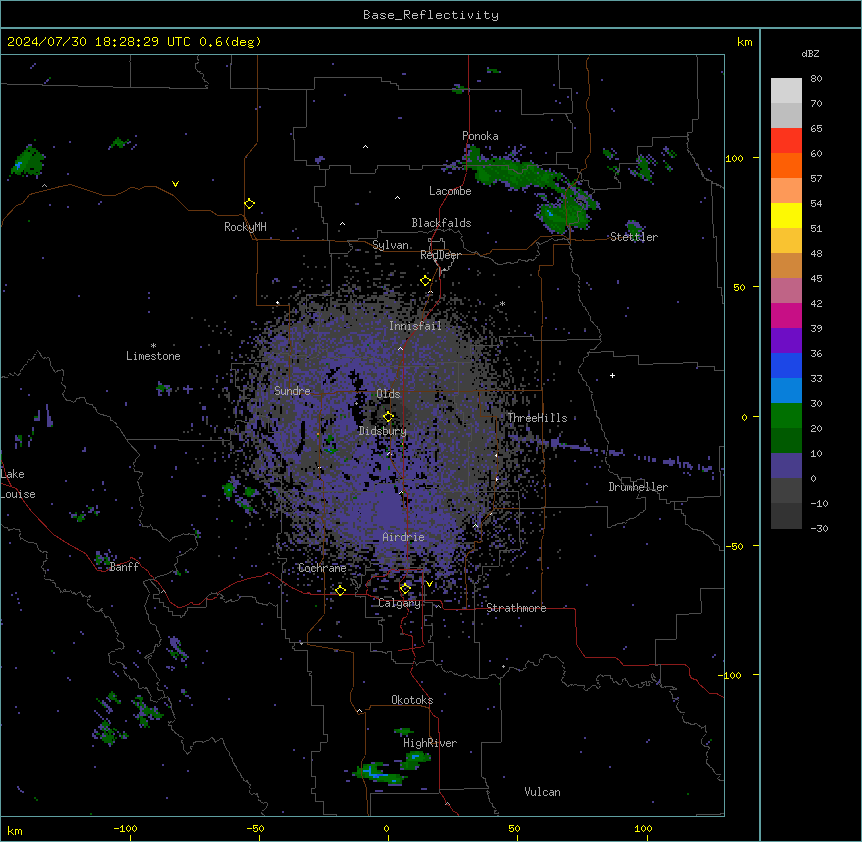Screen dimensions: 862x842
Task: Click the asterisk marker above Limestone
Action: [x=153, y=346]
